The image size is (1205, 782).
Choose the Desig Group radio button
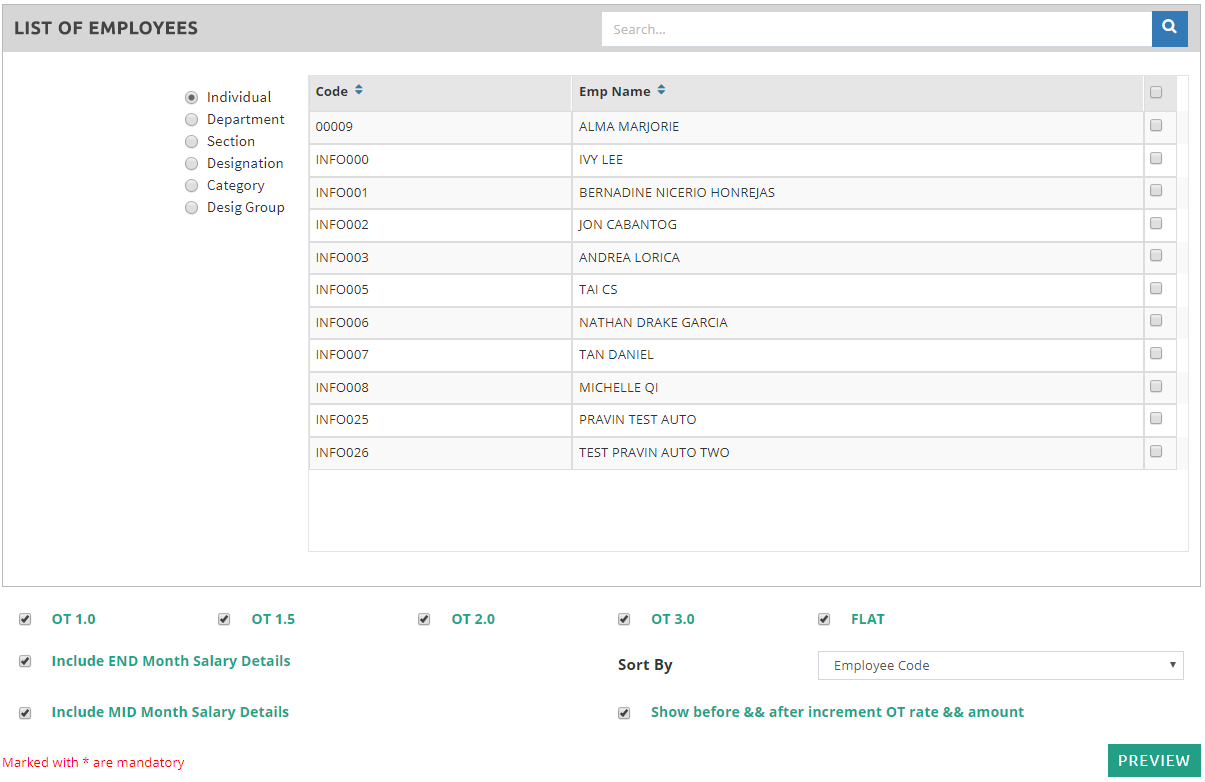pos(192,208)
